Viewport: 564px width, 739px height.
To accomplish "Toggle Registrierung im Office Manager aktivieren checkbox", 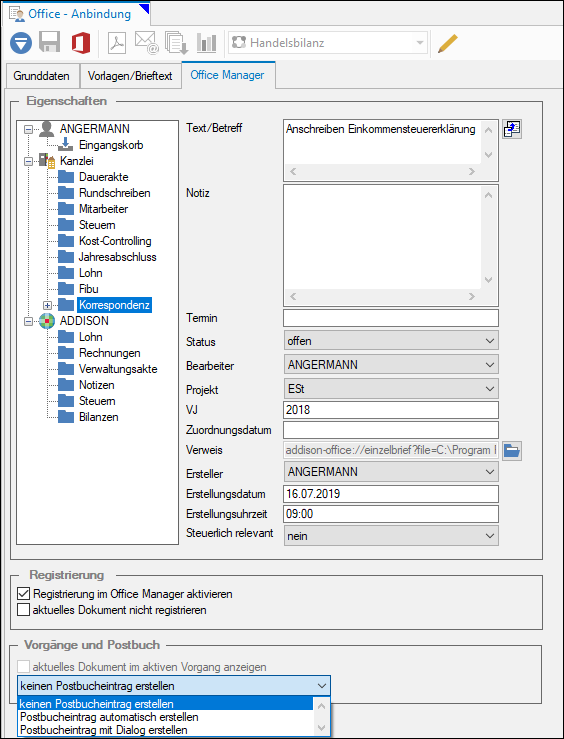I will (x=23, y=594).
